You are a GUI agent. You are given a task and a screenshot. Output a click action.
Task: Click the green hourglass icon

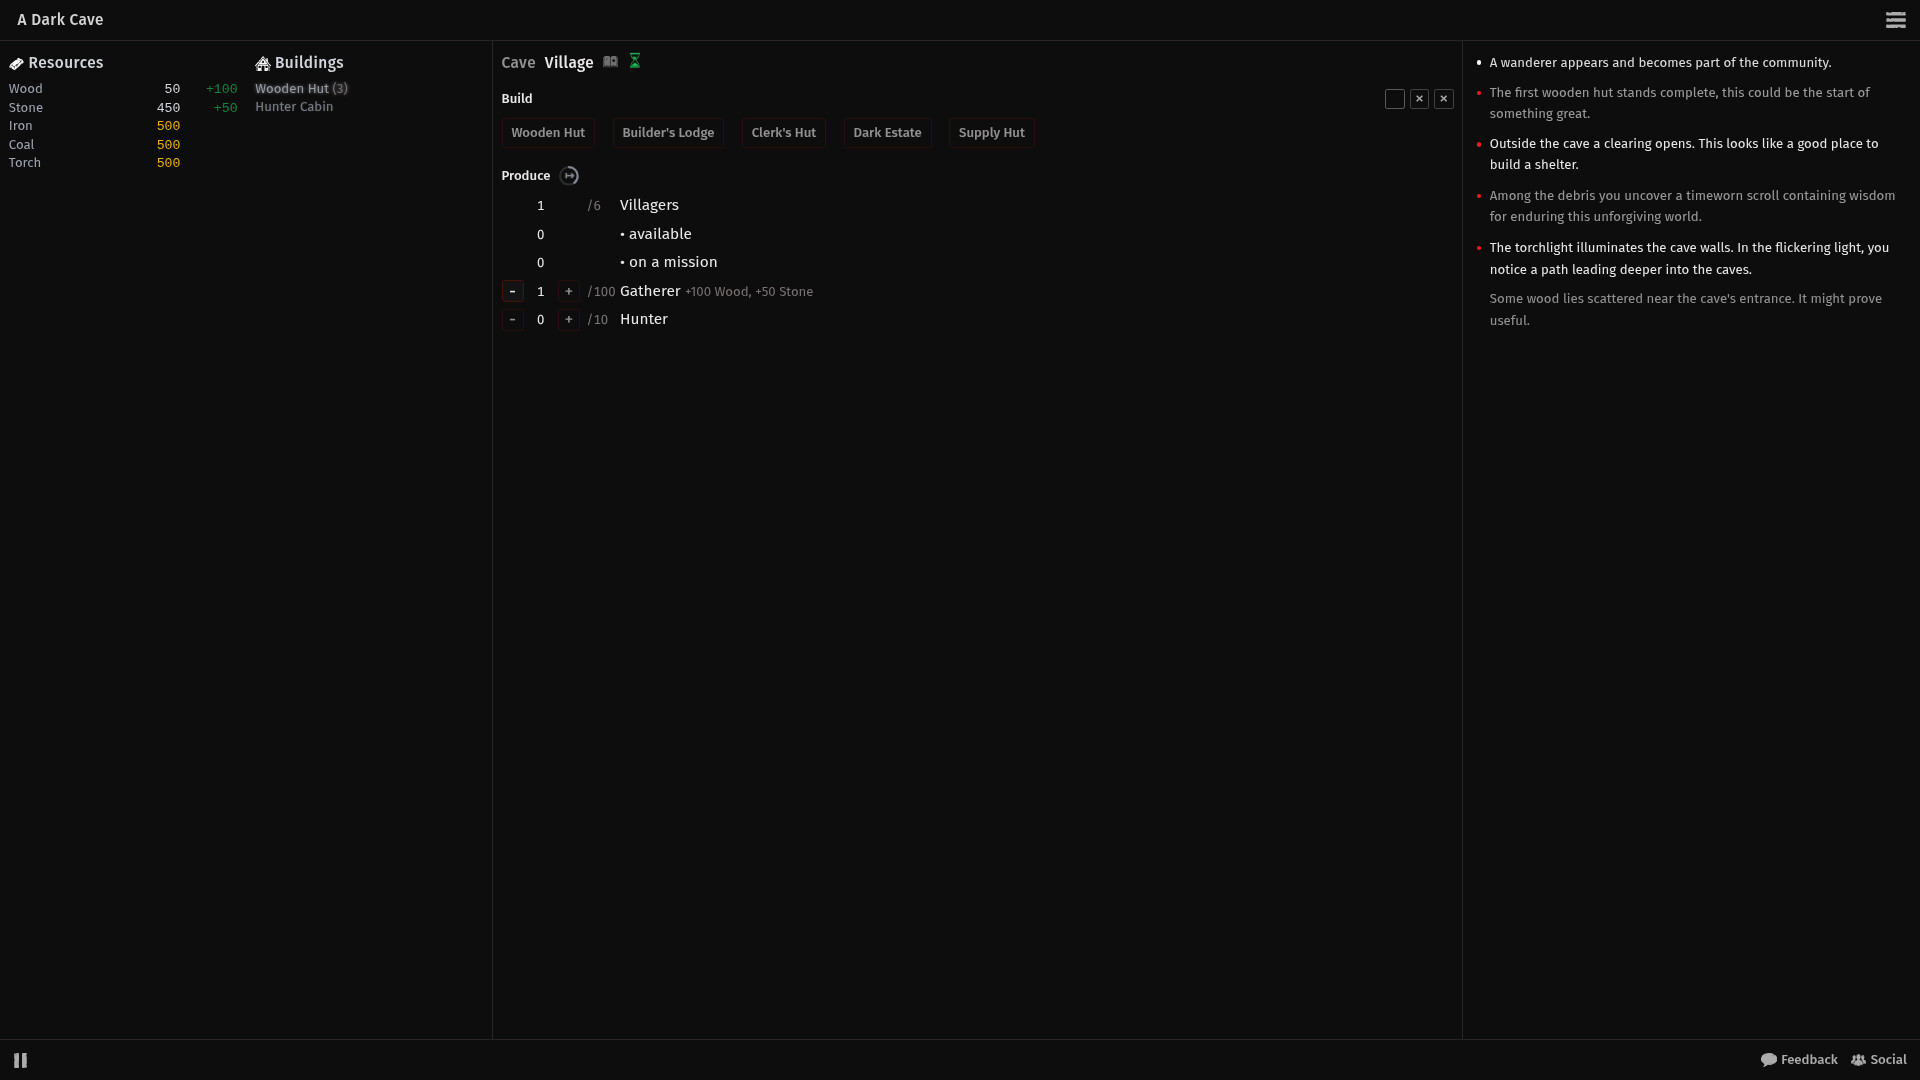pyautogui.click(x=635, y=62)
